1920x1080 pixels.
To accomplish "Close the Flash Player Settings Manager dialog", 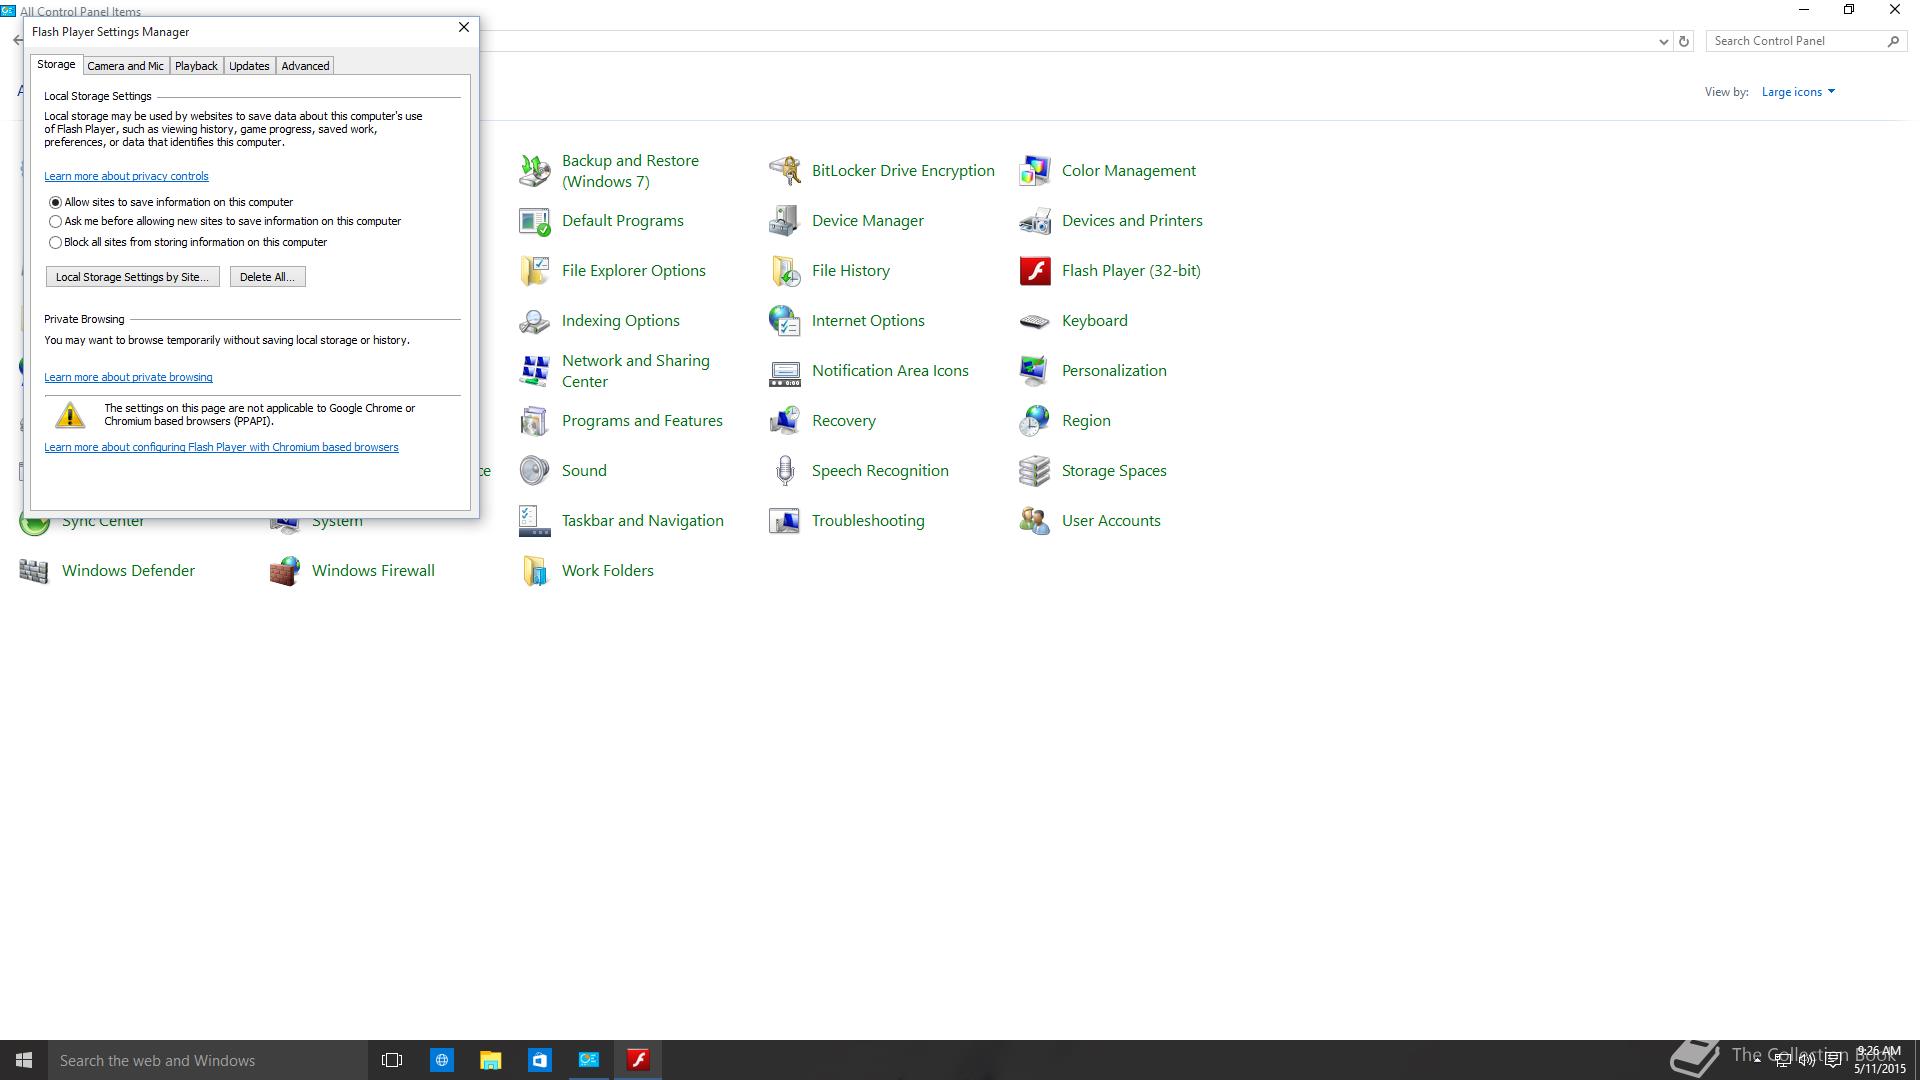I will click(463, 28).
